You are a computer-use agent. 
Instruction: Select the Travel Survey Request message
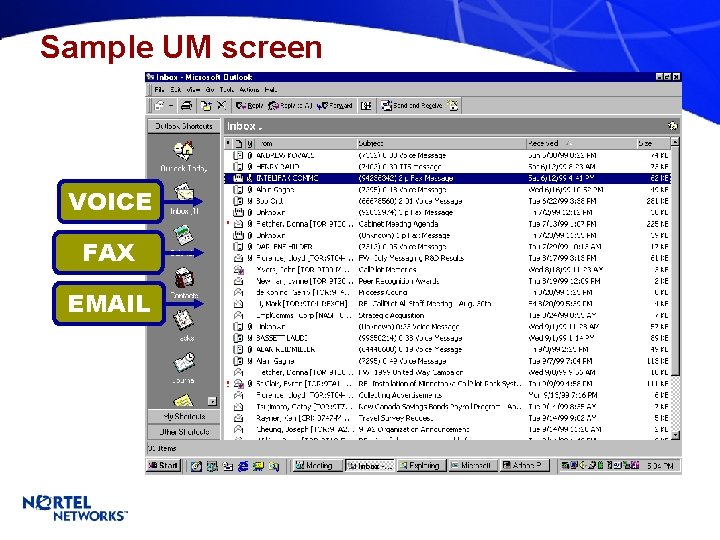pos(447,418)
